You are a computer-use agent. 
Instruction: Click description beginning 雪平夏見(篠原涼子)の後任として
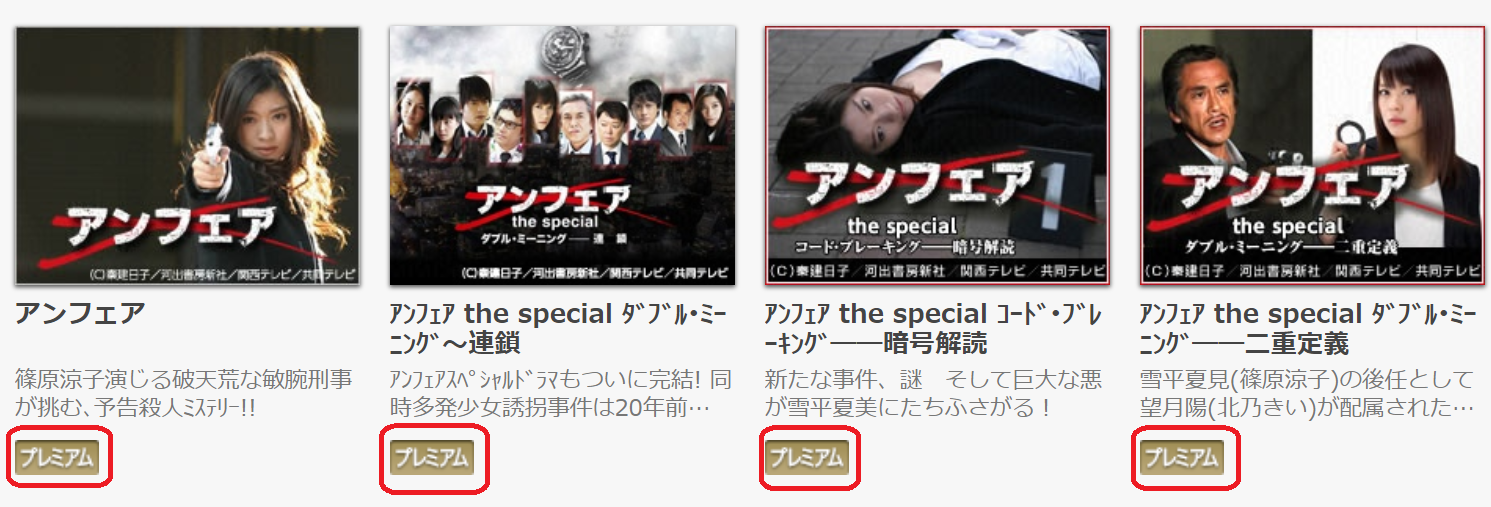[x=1308, y=394]
